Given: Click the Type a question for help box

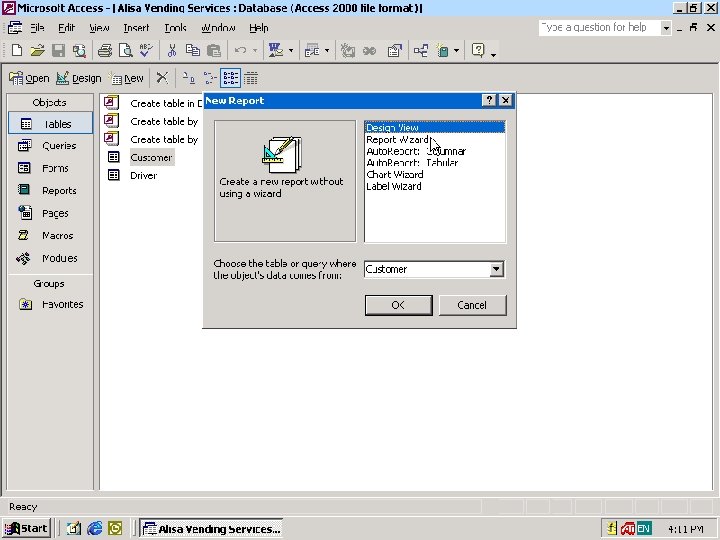Looking at the screenshot, I should coord(600,28).
